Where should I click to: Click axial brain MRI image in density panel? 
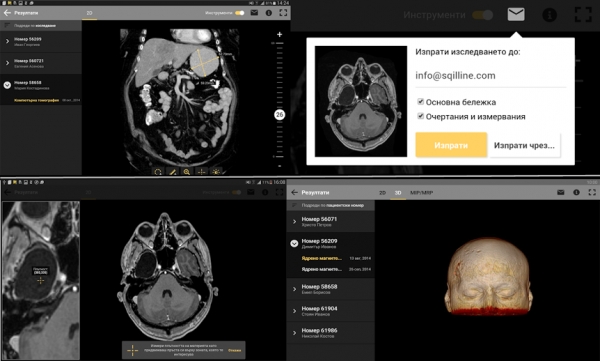click(167, 276)
